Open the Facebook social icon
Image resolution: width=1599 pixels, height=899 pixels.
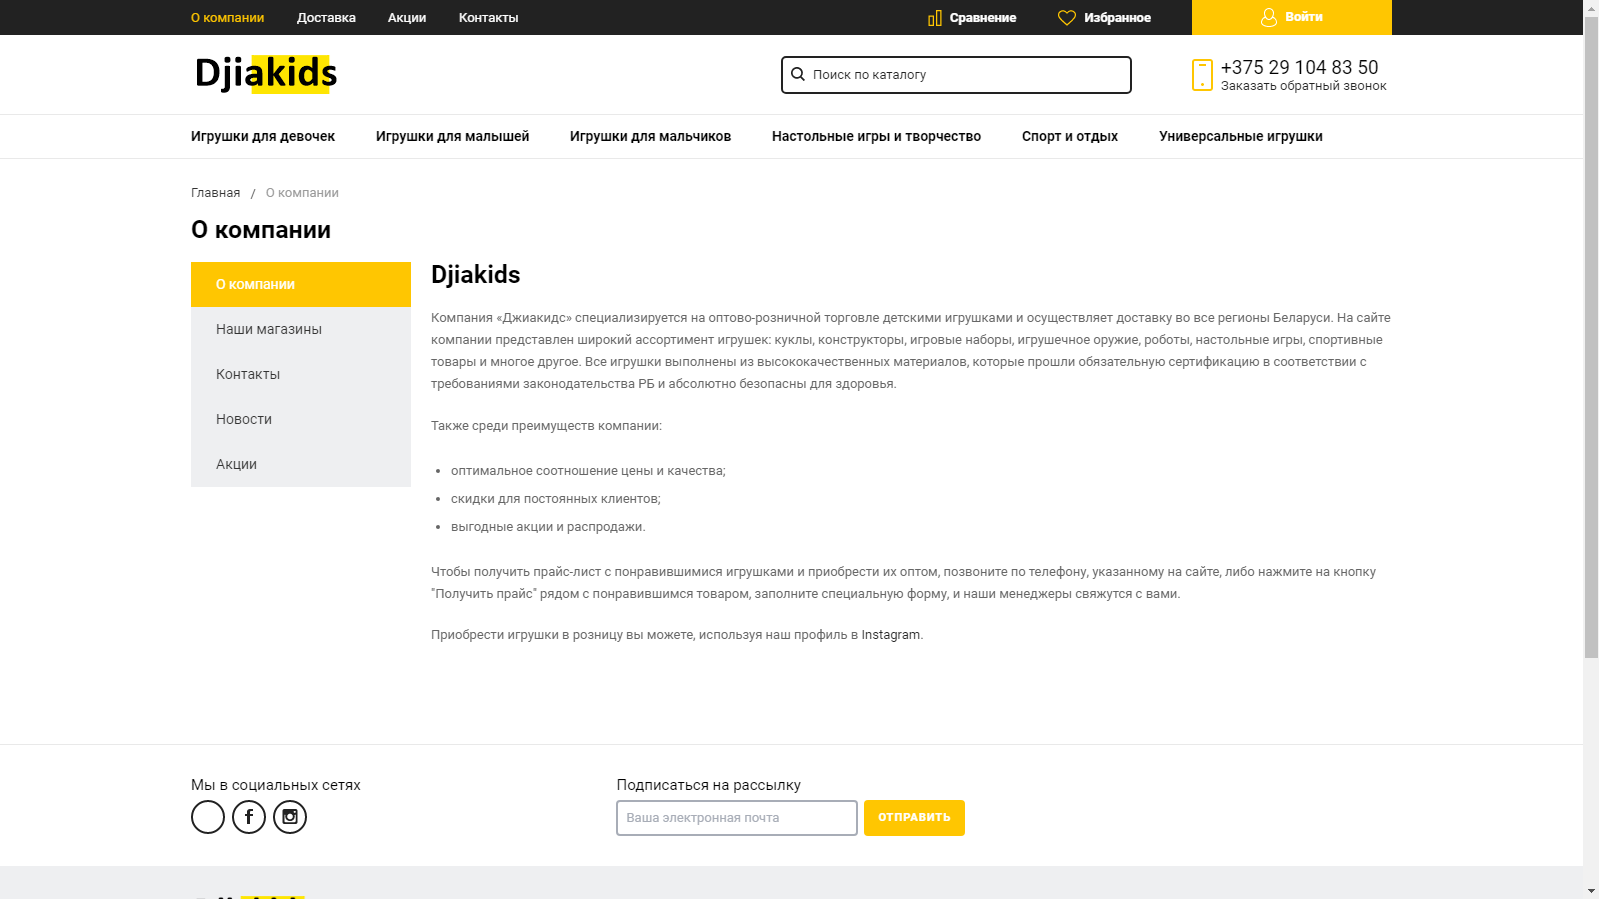249,817
